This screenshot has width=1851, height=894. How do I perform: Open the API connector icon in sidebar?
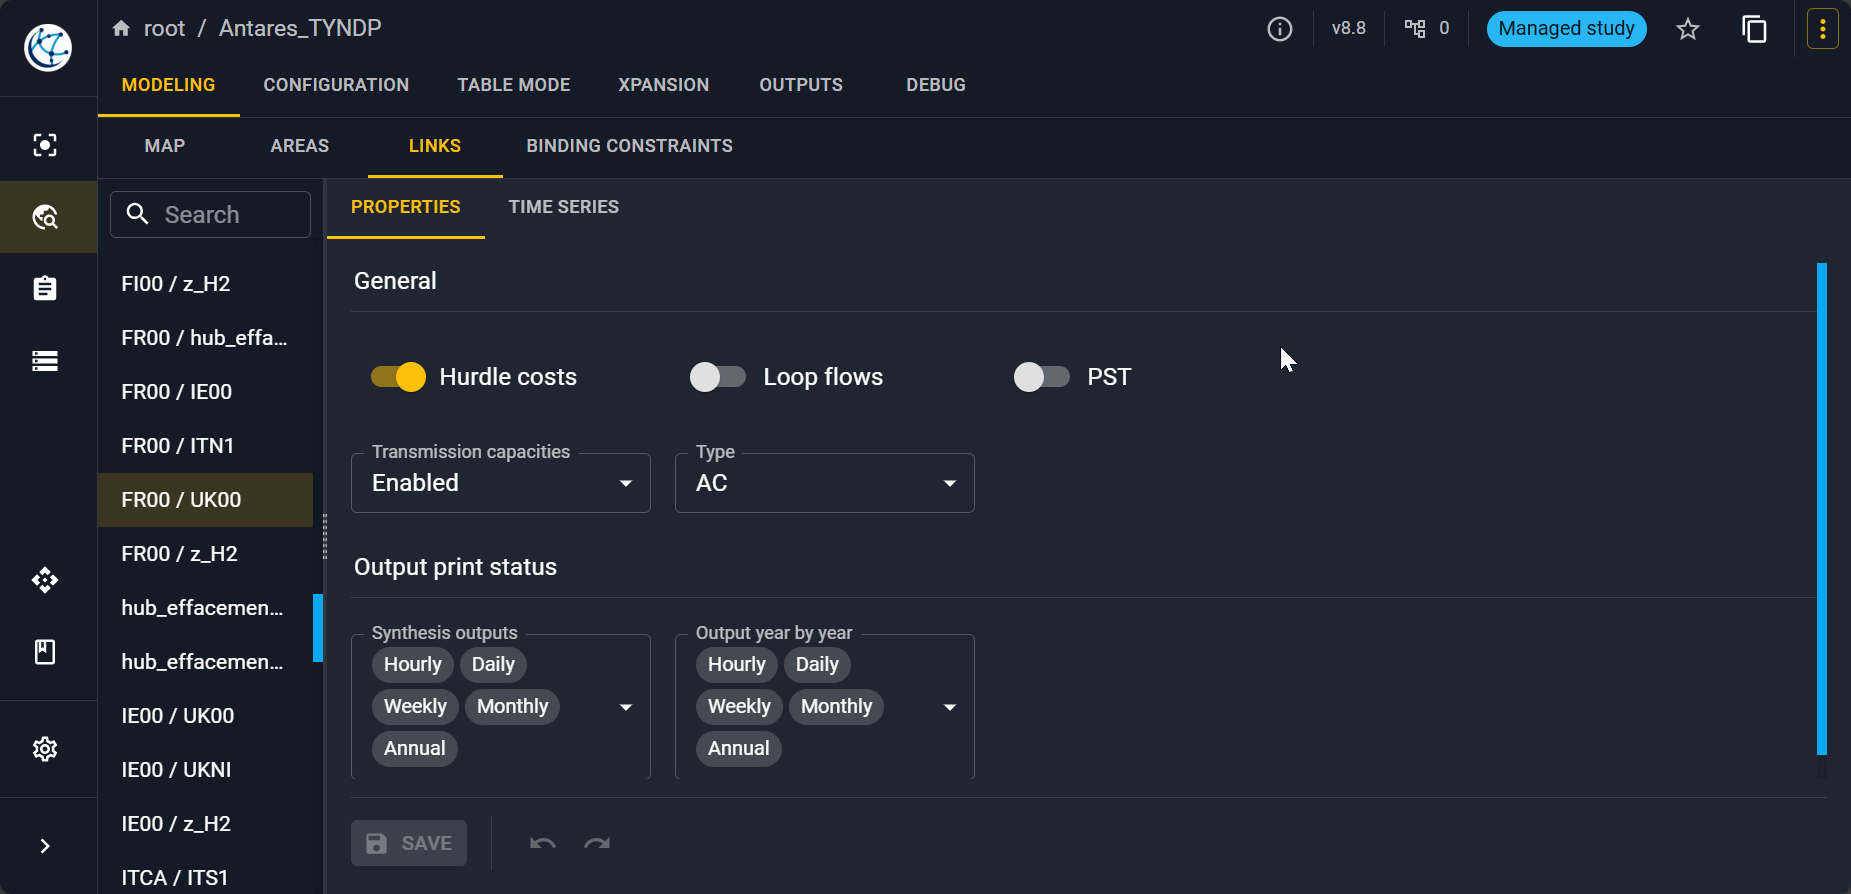[45, 580]
